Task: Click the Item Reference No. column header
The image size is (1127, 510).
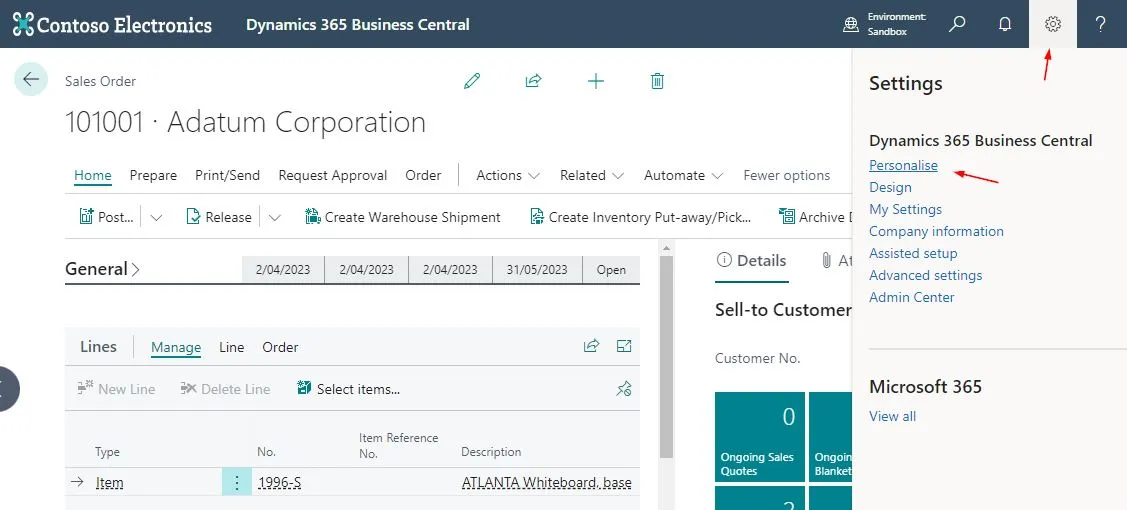Action: click(x=398, y=445)
